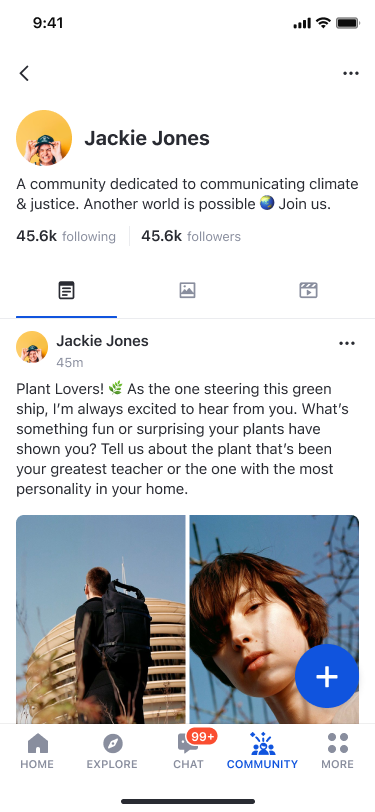Select the Community tab in bottom bar

[x=263, y=751]
